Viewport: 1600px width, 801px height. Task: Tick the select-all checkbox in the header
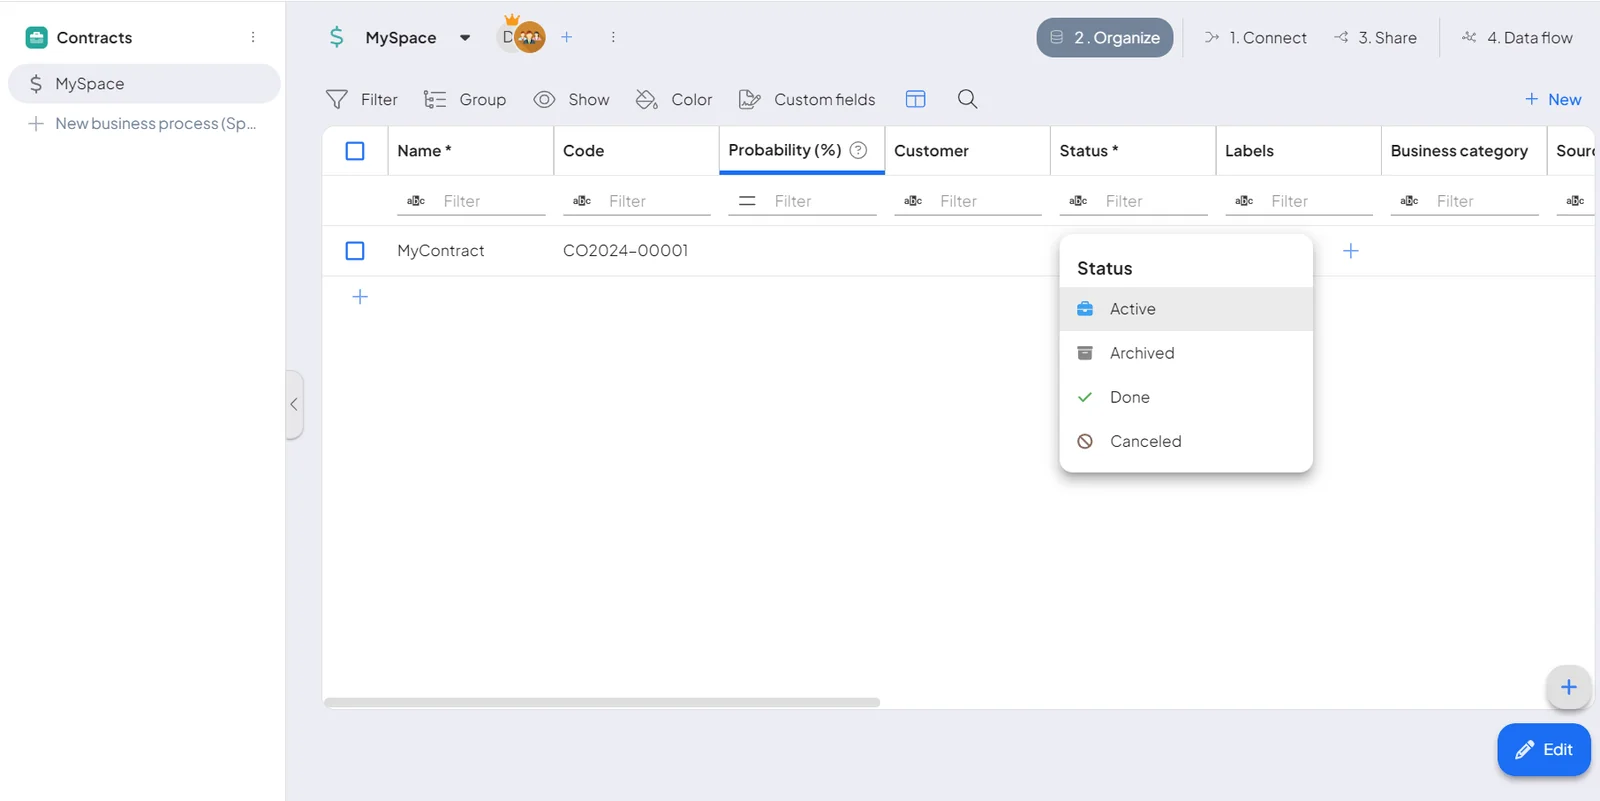[355, 151]
